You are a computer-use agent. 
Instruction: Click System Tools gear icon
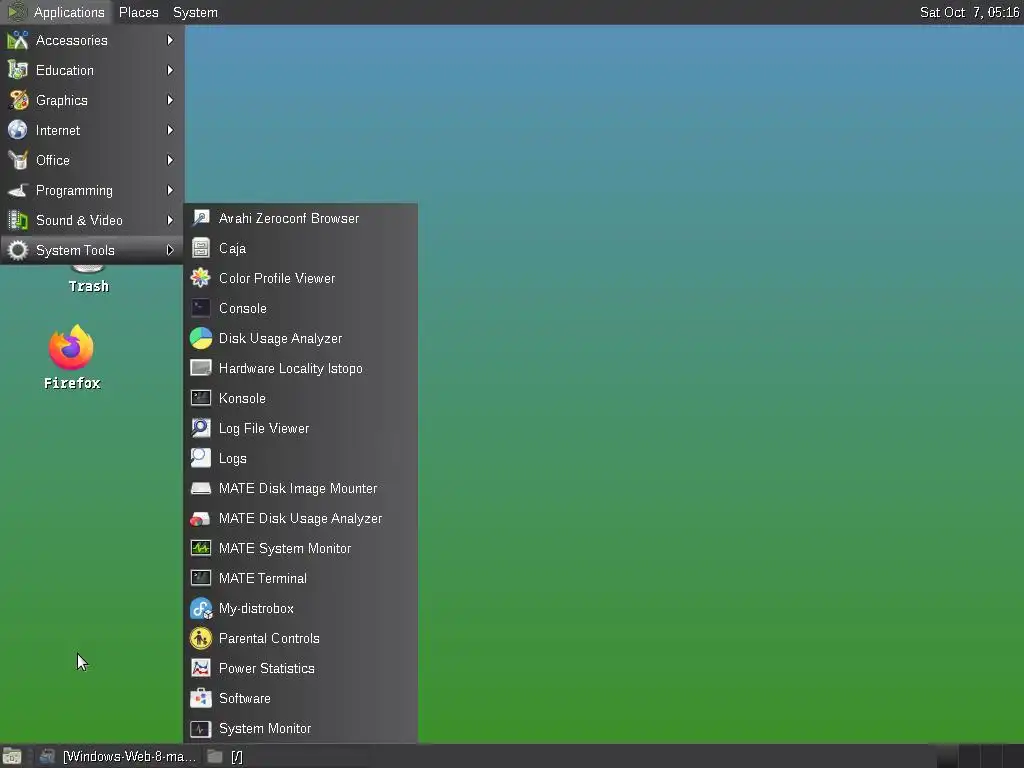tap(18, 251)
